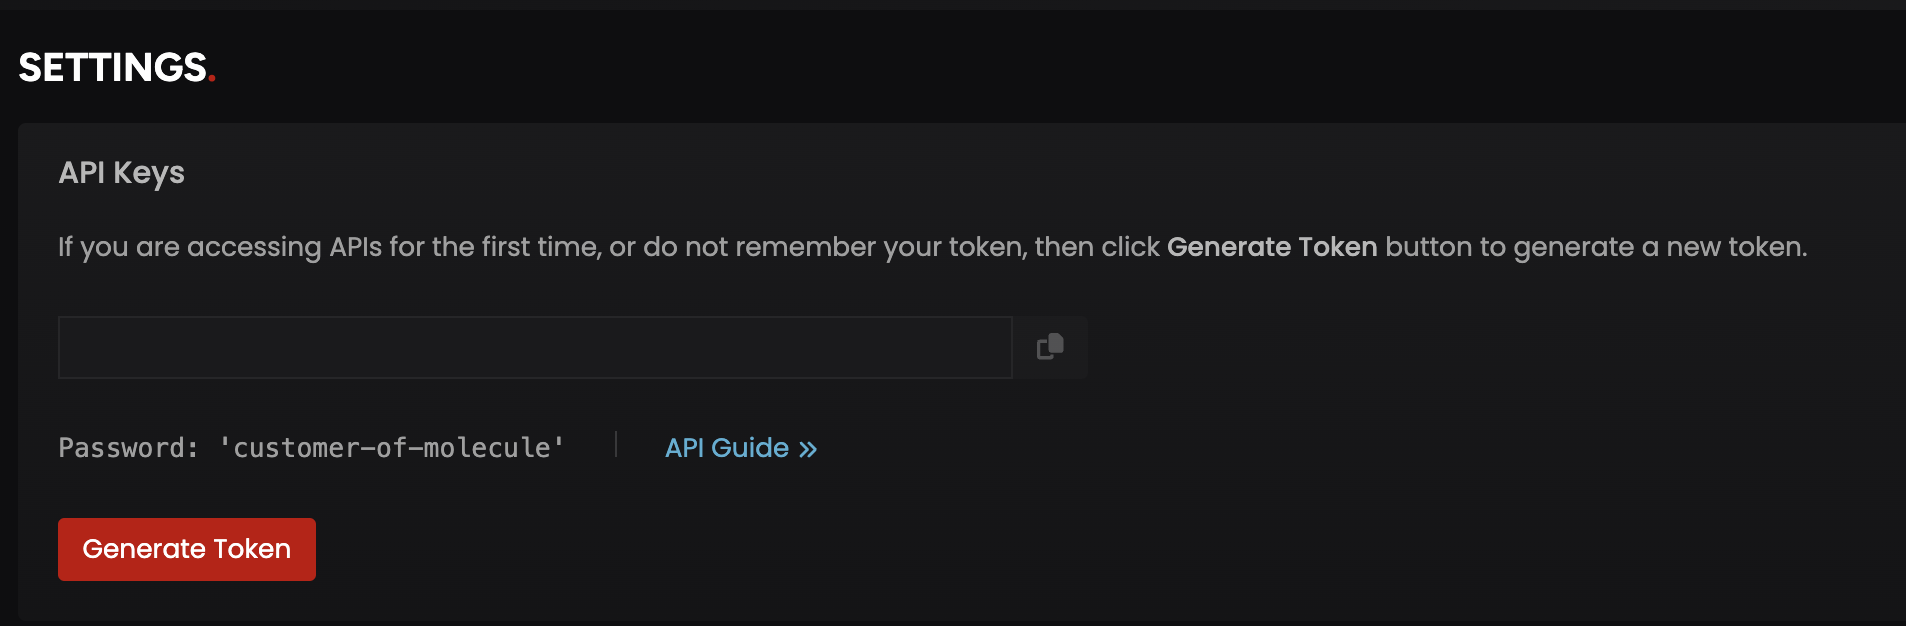Click the SETTINGS page heading
1906x626 pixels.
[112, 68]
